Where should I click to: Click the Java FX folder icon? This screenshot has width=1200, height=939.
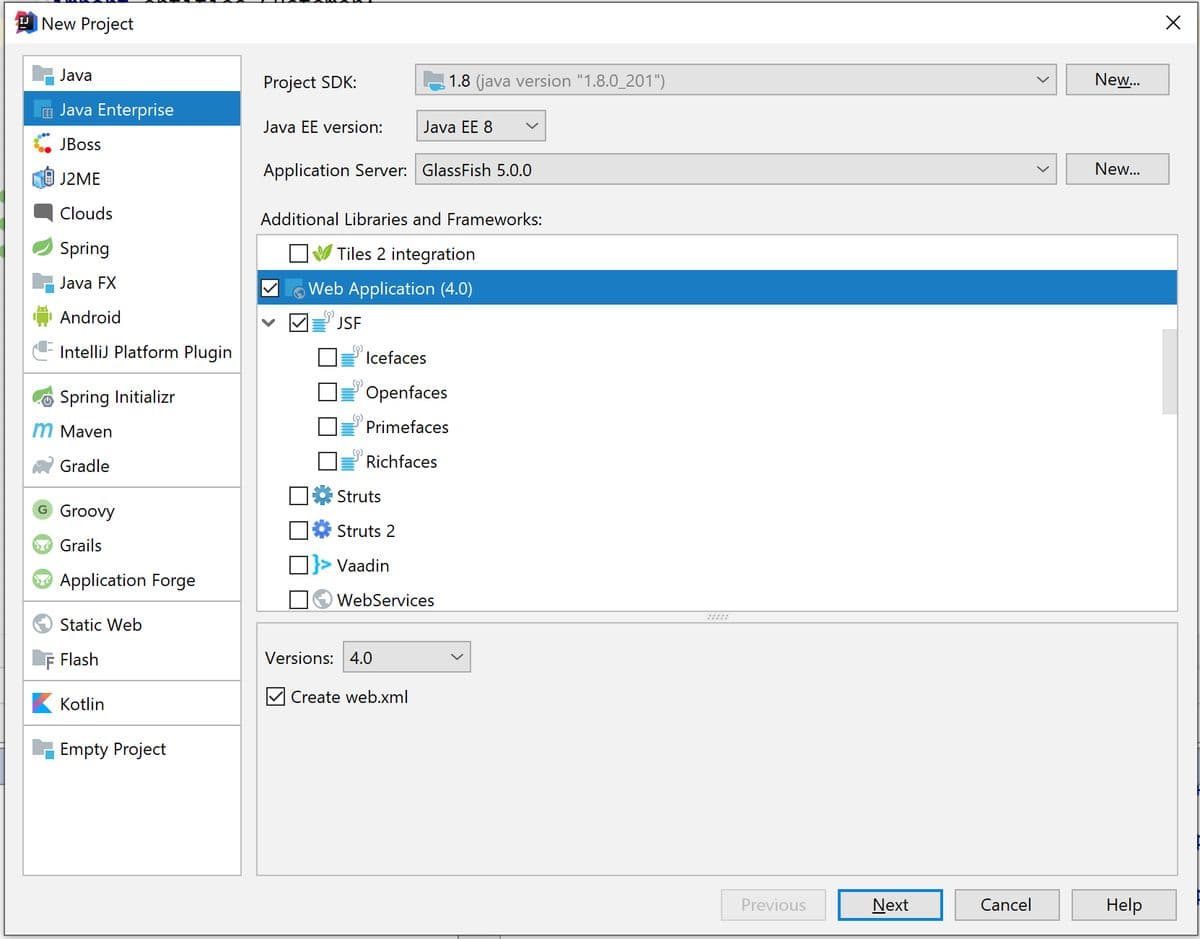pyautogui.click(x=42, y=282)
